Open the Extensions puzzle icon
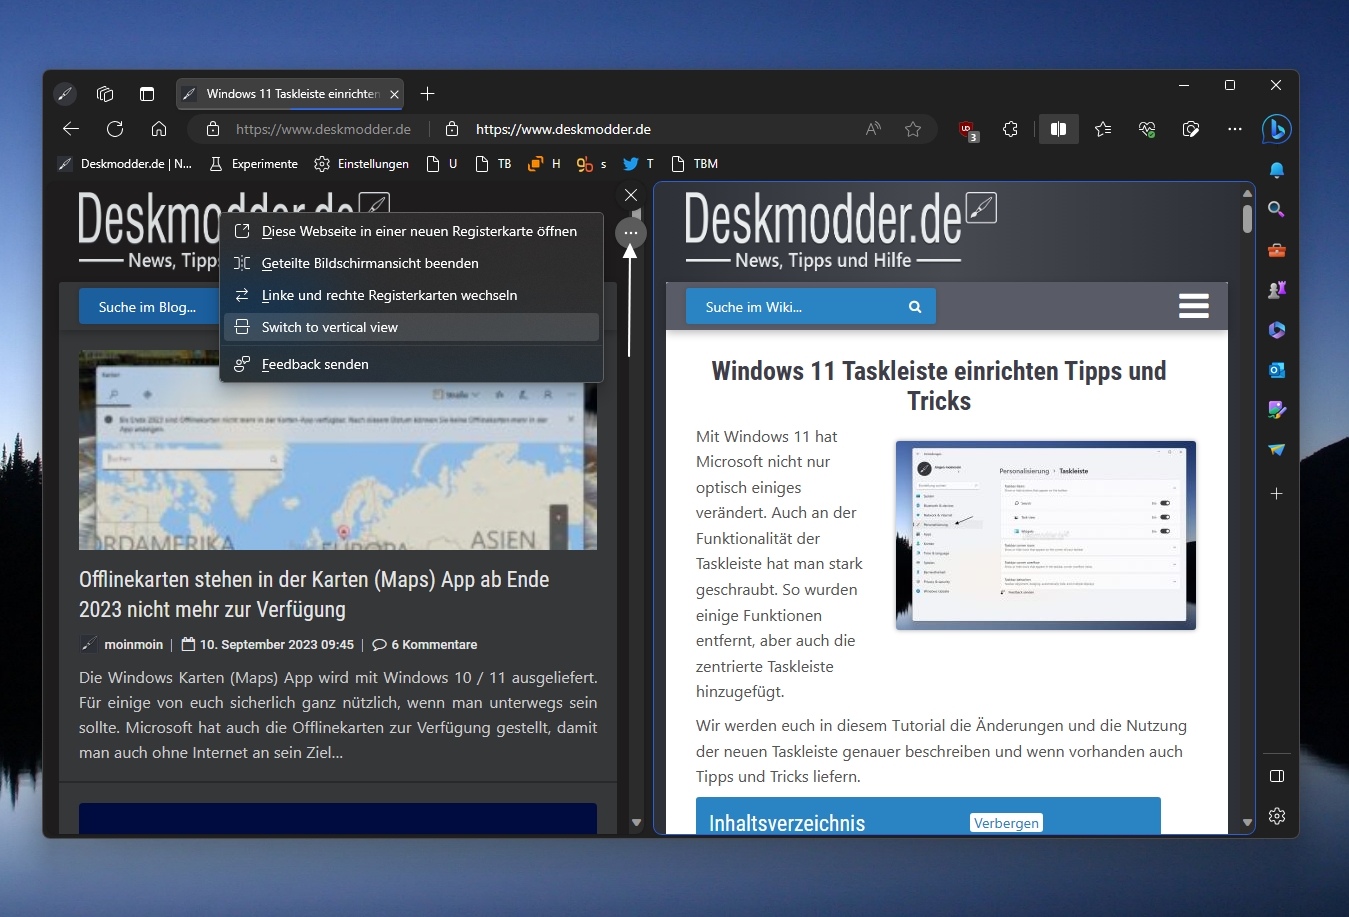The height and width of the screenshot is (917, 1349). tap(1010, 129)
